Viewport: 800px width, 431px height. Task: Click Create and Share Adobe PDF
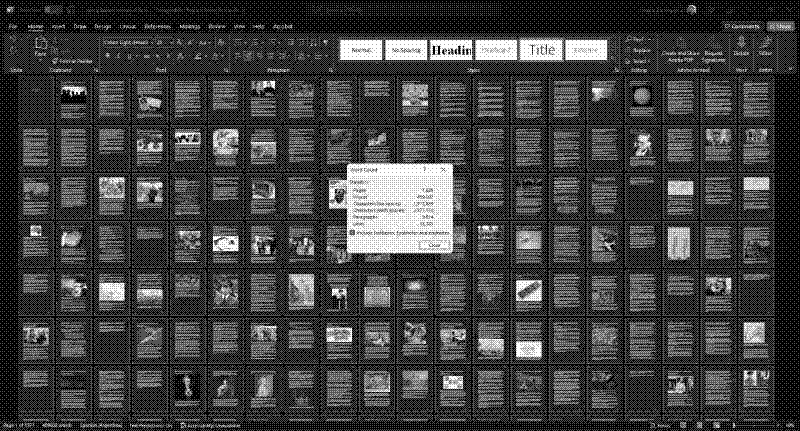681,50
